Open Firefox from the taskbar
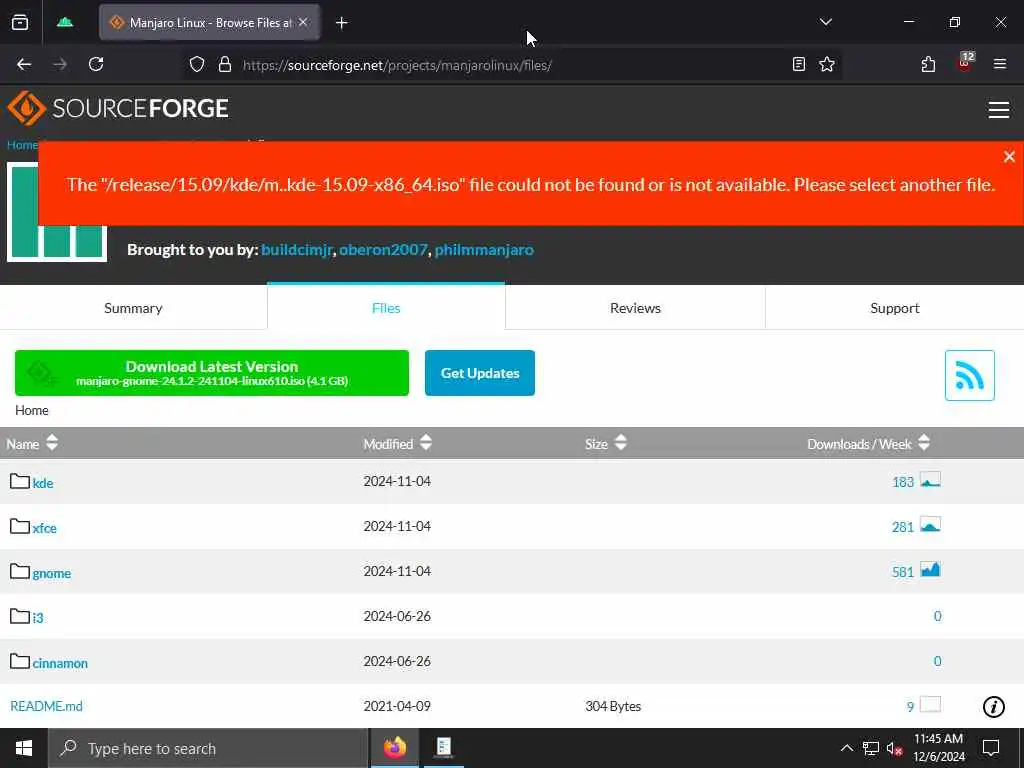Viewport: 1024px width, 768px height. [x=394, y=748]
